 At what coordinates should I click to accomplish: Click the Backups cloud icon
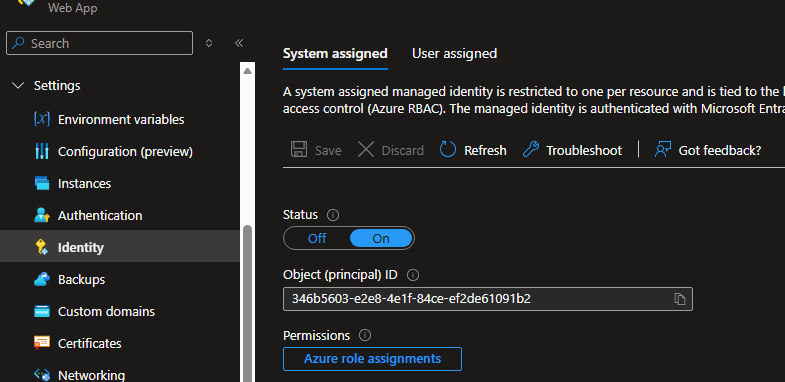(42, 279)
